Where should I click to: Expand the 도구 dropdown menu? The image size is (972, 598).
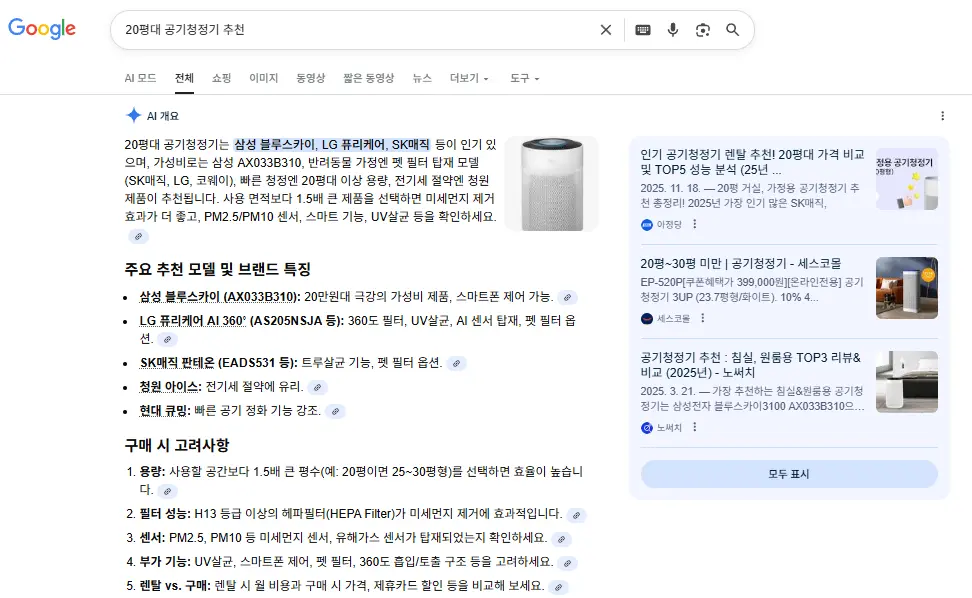point(524,78)
